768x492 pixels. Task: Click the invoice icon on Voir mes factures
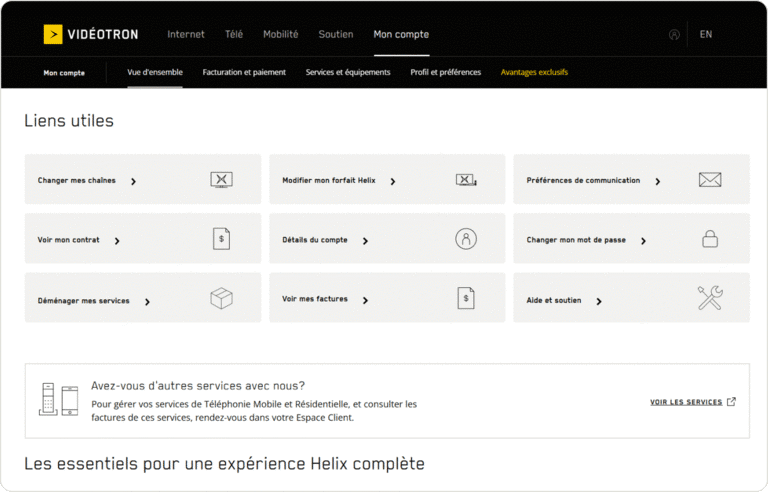point(466,298)
